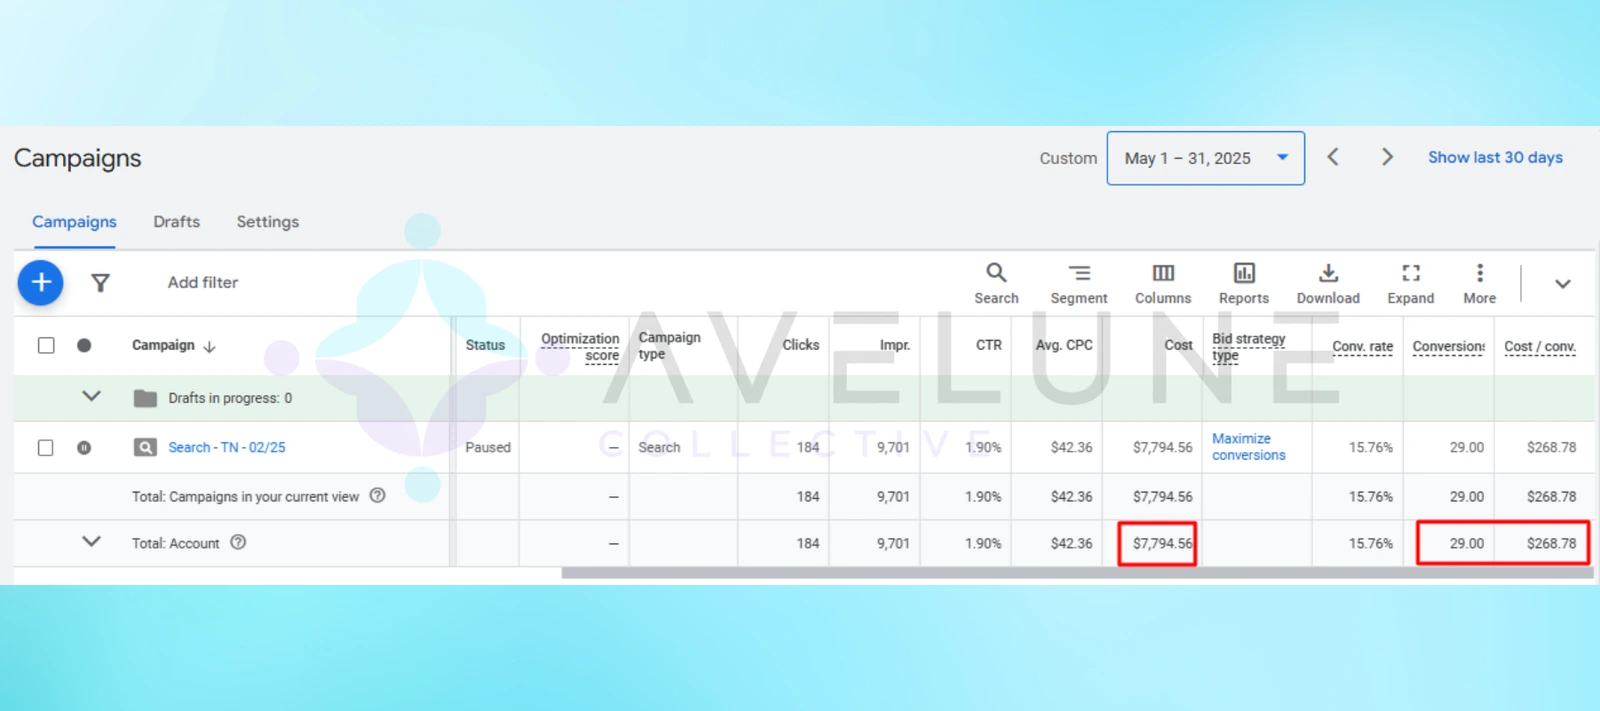Open the funnel filter icon
Viewport: 1600px width, 711px height.
(x=100, y=283)
